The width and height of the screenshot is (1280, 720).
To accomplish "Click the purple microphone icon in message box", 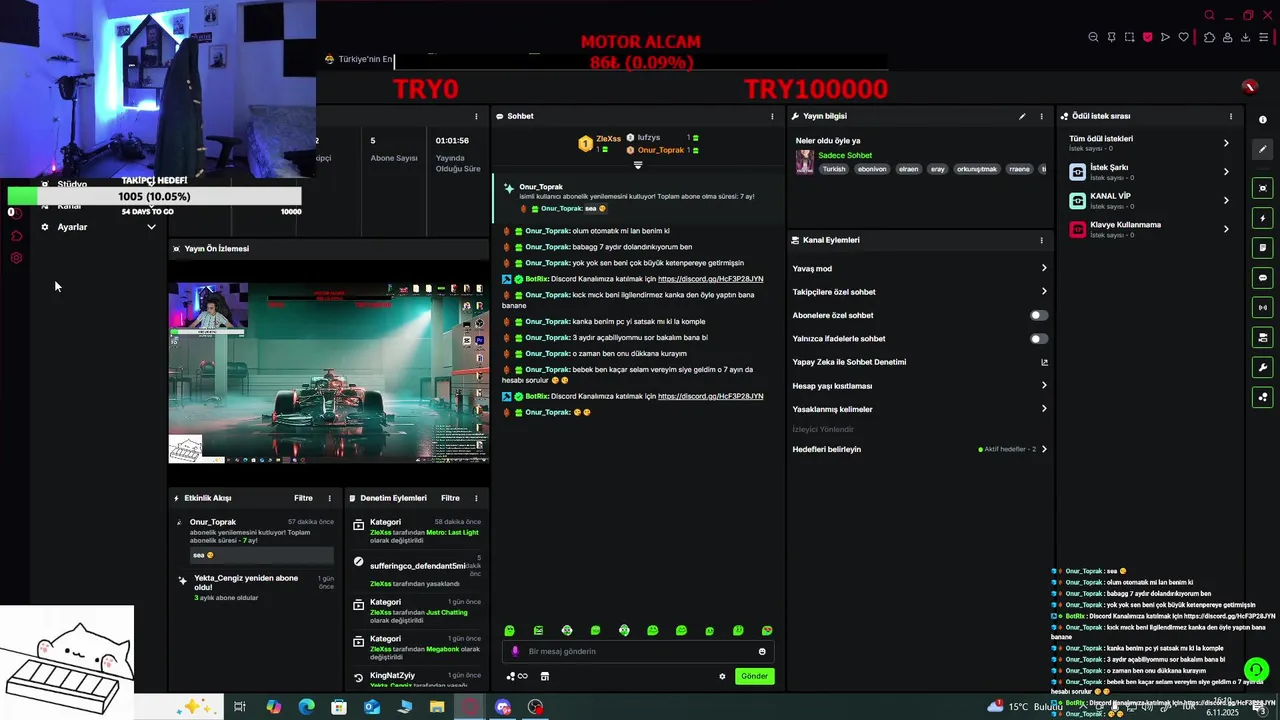I will click(515, 651).
